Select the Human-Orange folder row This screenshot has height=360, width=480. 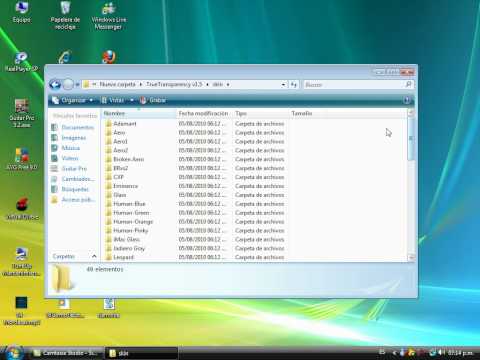pos(195,222)
